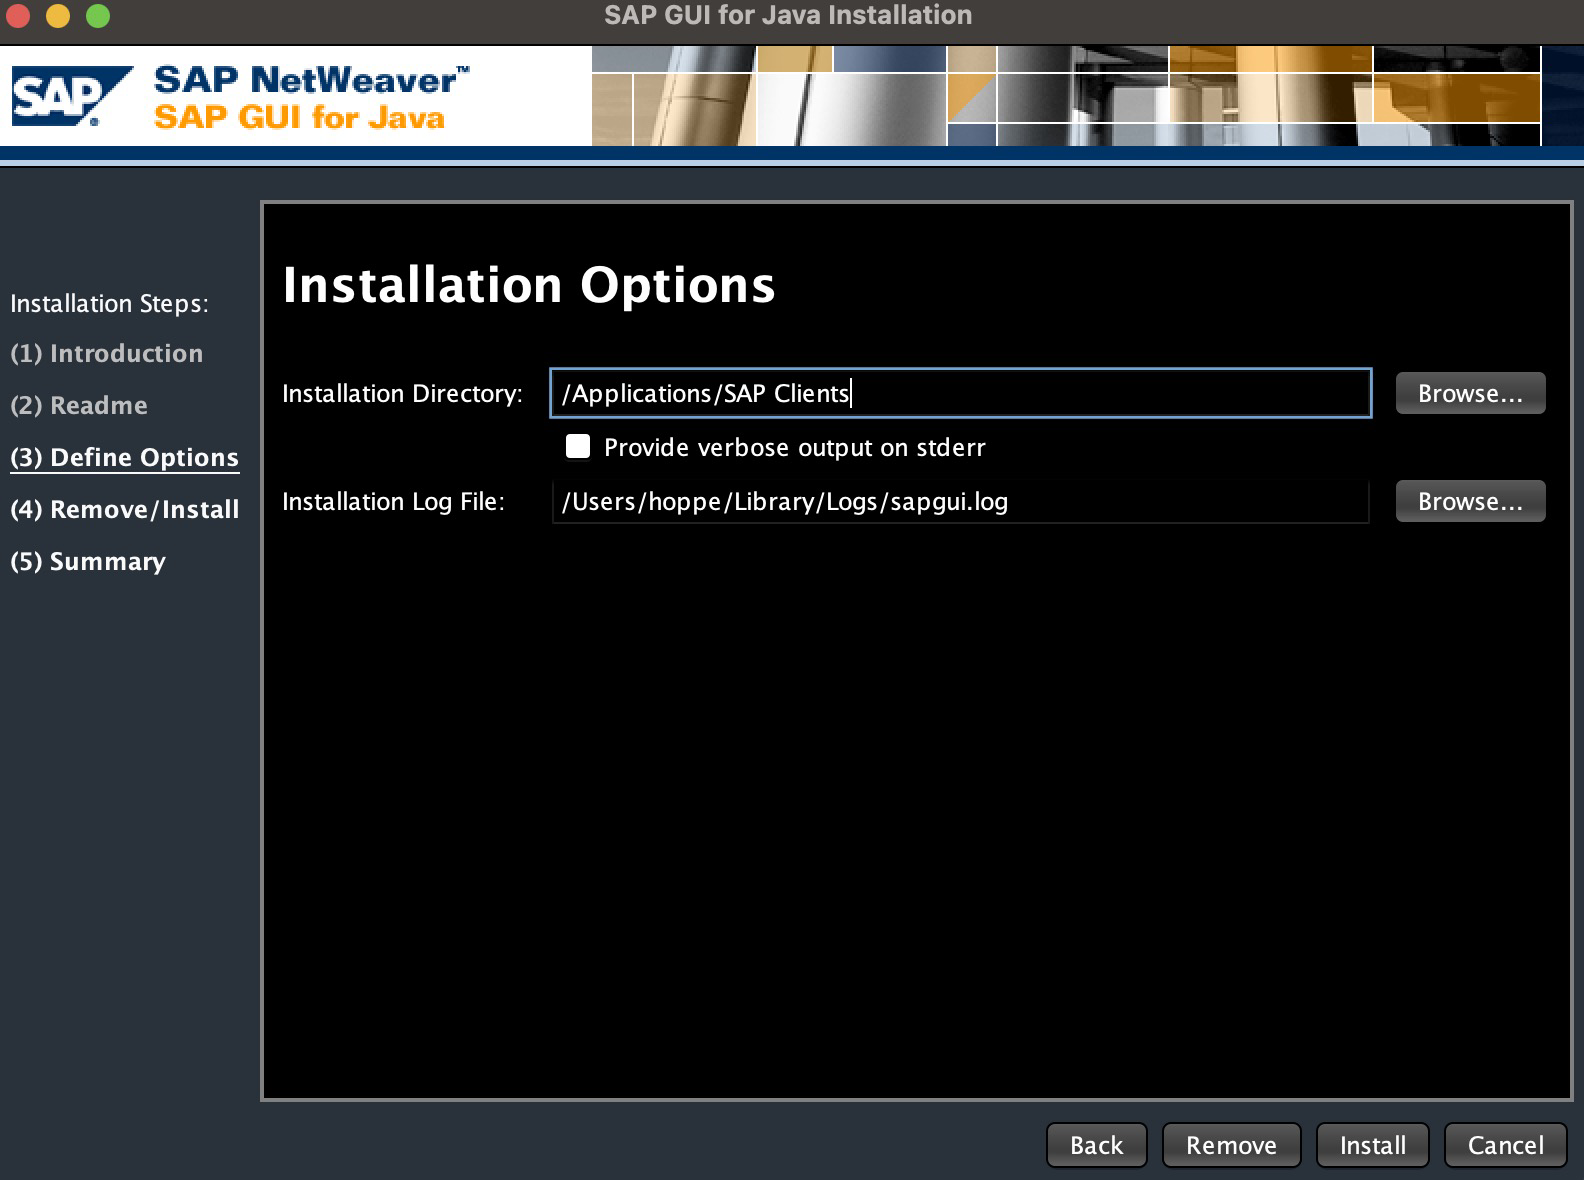
Task: Click the SAP logo in the banner
Action: 72,96
